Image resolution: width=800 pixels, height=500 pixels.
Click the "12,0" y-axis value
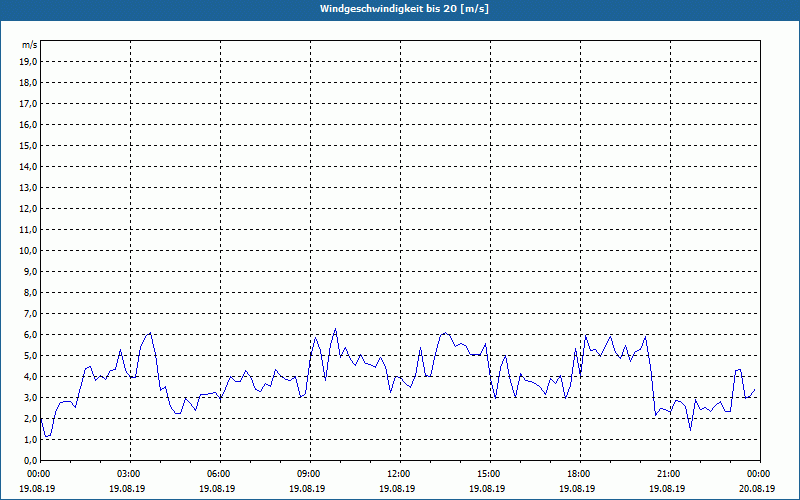pyautogui.click(x=28, y=209)
